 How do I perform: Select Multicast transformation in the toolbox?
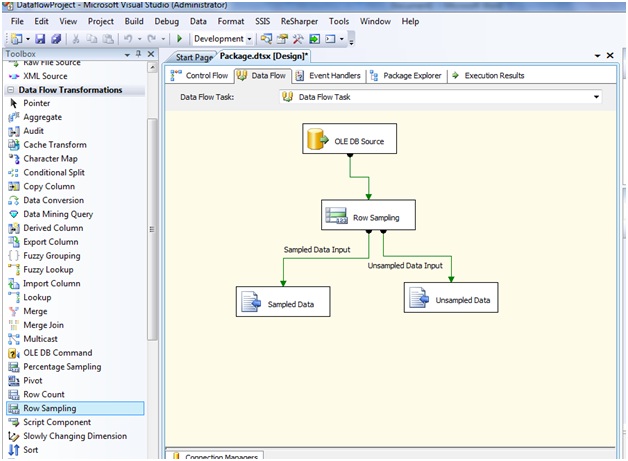(41, 339)
